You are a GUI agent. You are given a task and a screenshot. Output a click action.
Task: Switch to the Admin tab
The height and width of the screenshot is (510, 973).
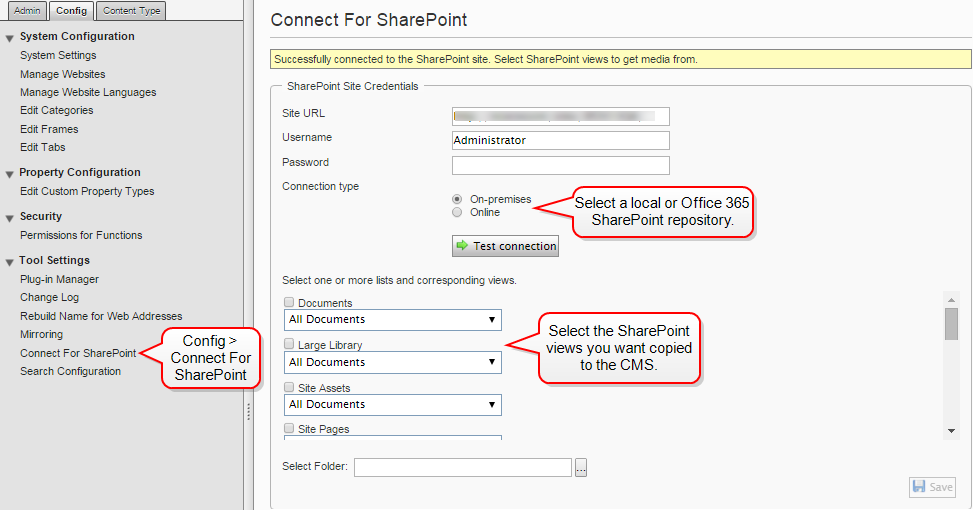click(27, 11)
